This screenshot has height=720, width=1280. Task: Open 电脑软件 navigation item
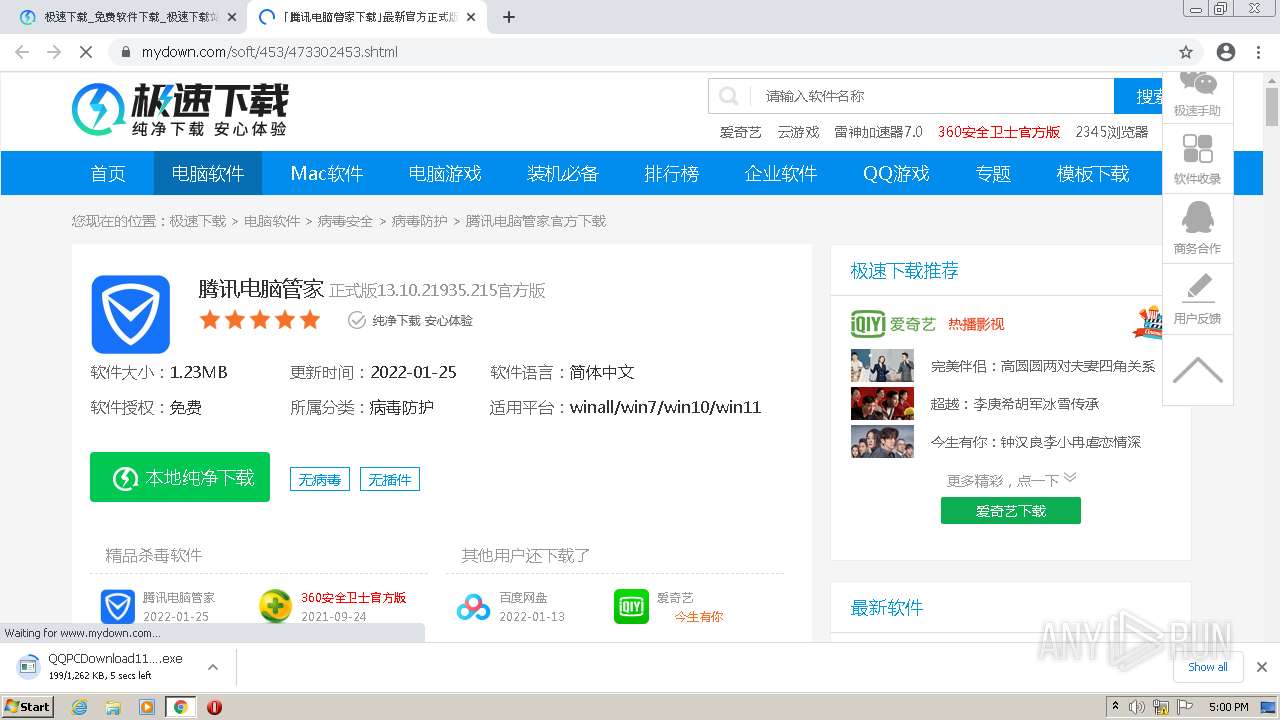[x=208, y=174]
